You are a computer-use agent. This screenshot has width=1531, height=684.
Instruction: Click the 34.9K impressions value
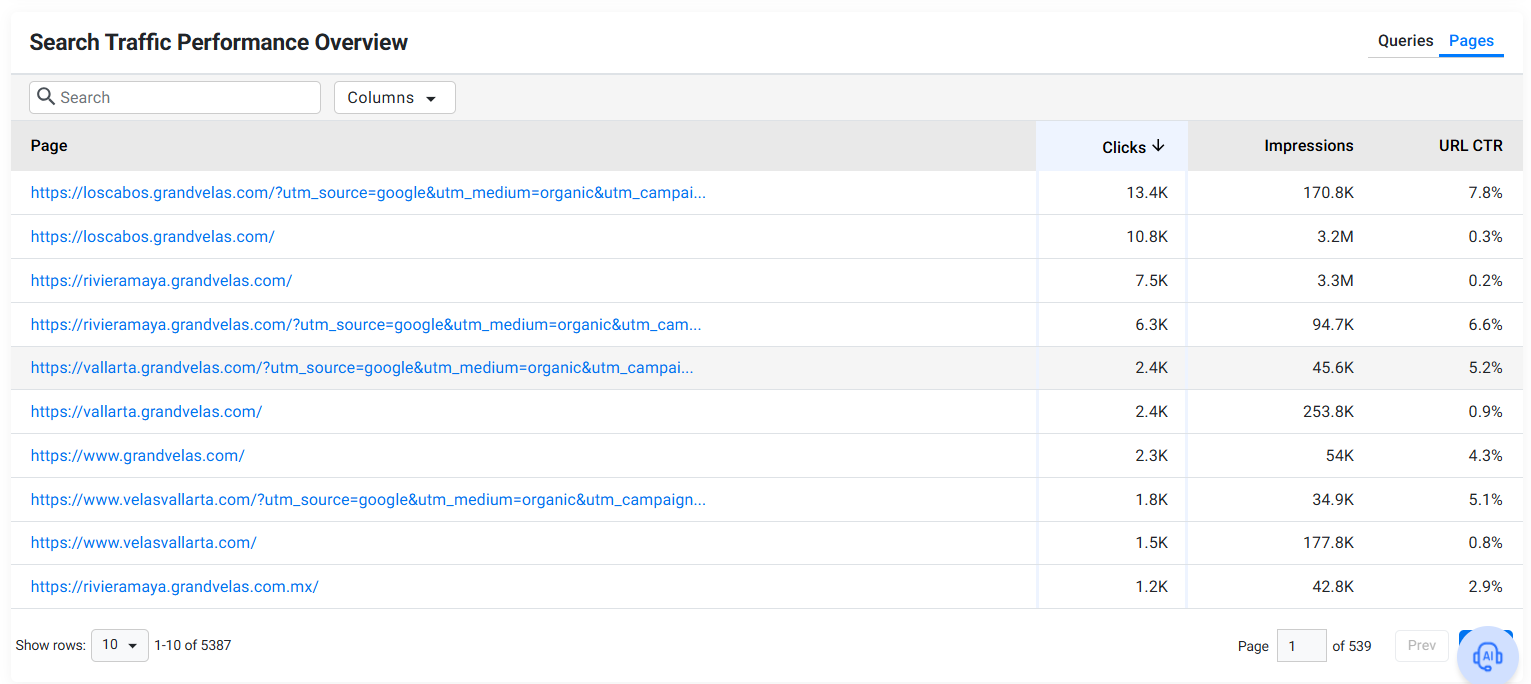1332,500
